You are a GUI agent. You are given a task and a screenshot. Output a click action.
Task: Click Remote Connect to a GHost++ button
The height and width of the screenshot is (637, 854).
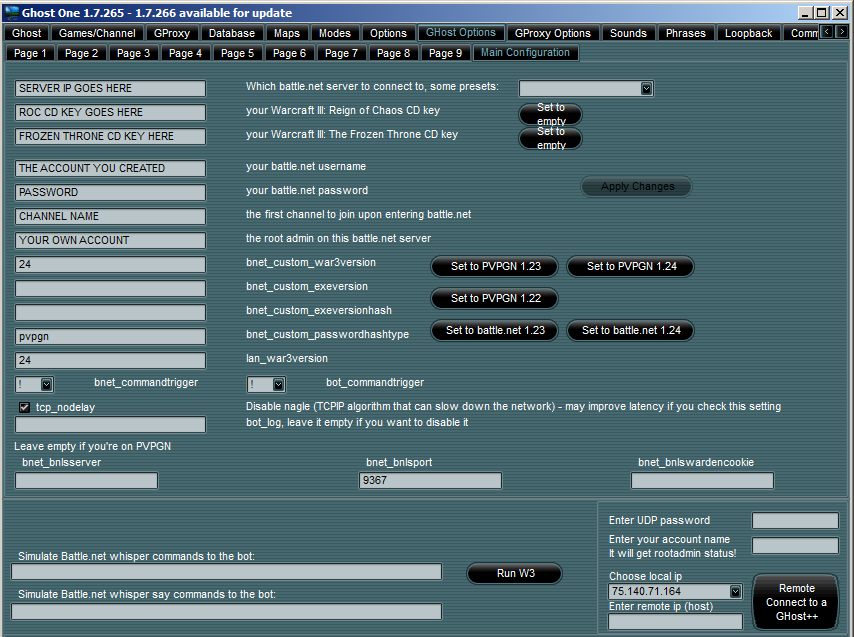pos(796,602)
